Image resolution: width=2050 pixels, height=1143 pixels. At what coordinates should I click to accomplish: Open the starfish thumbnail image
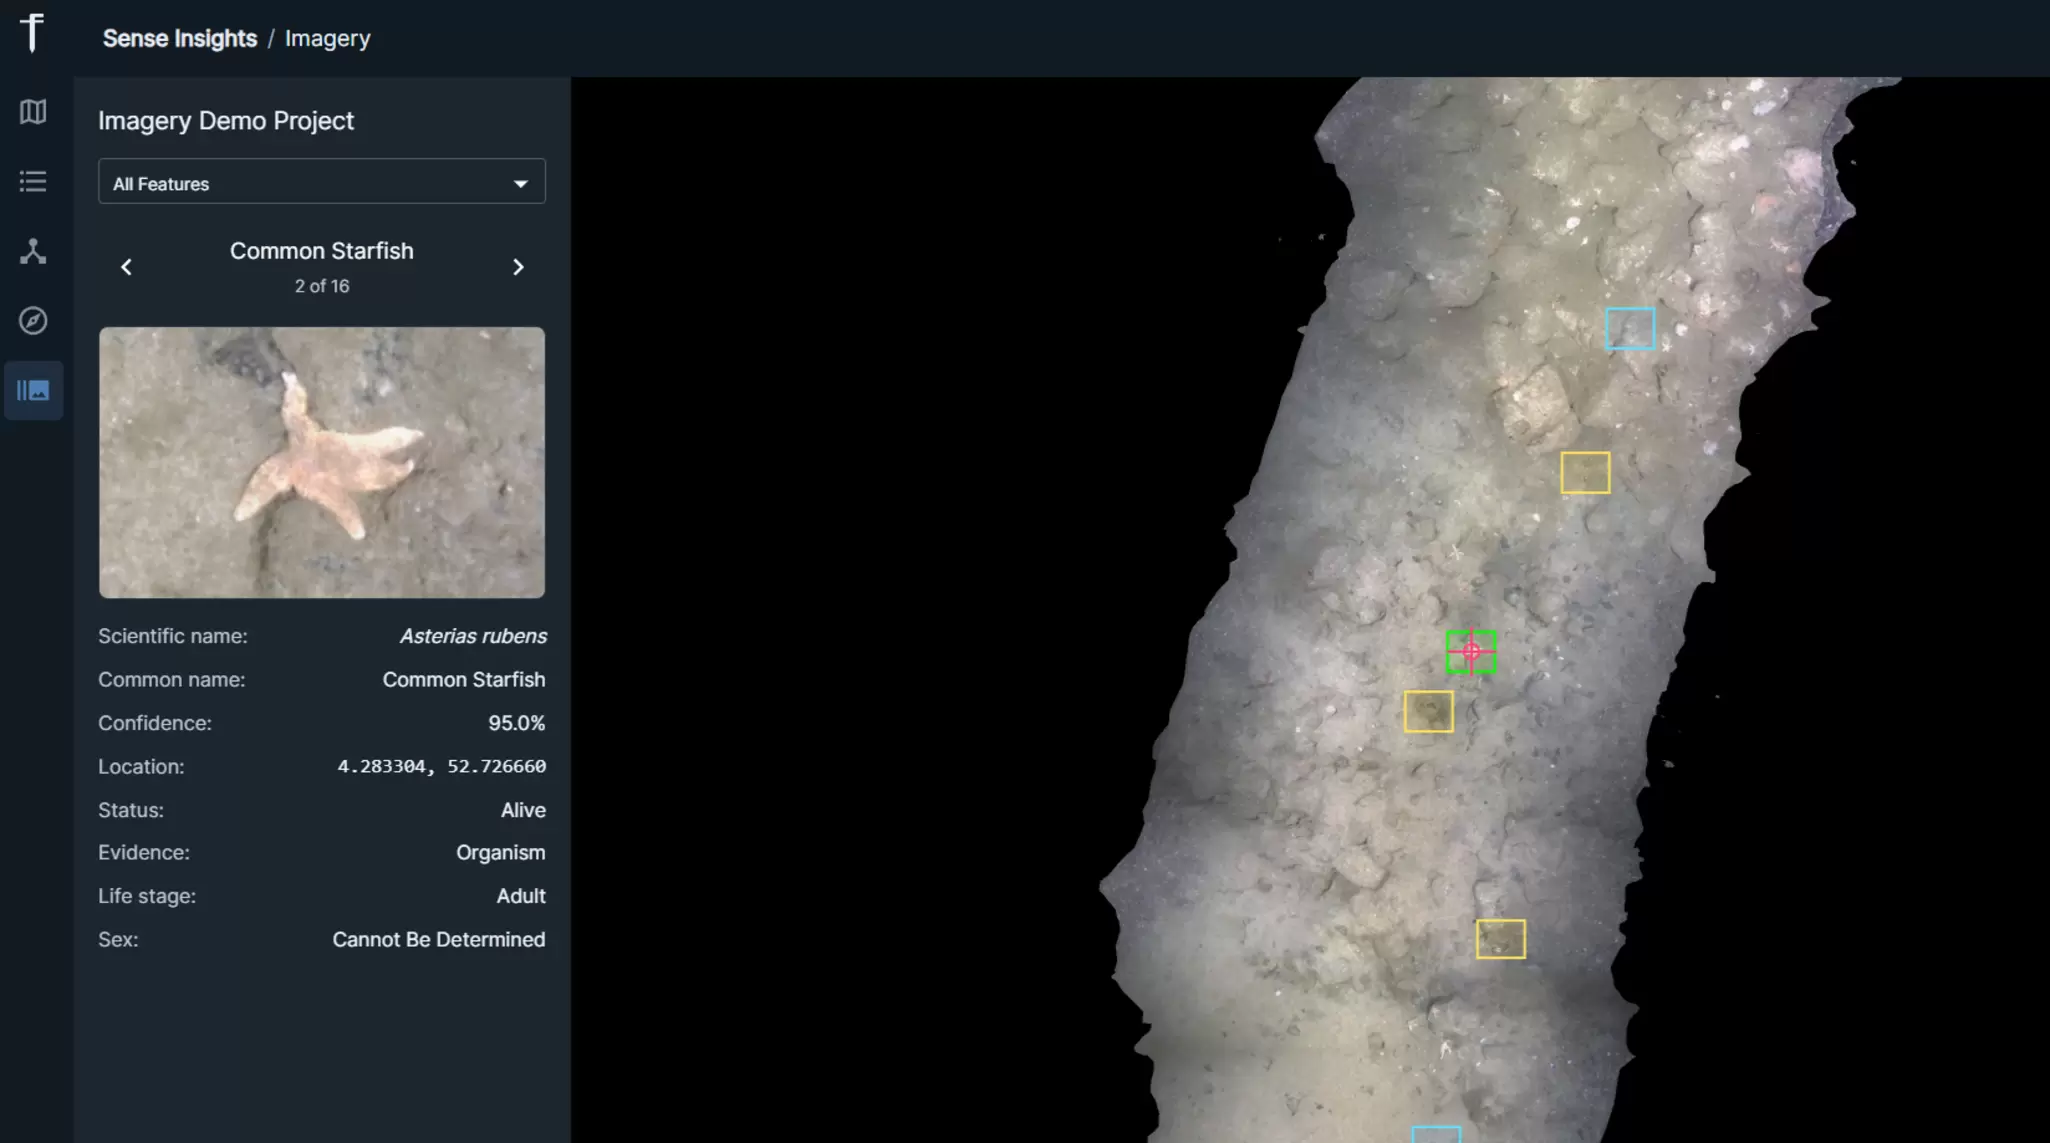tap(322, 462)
